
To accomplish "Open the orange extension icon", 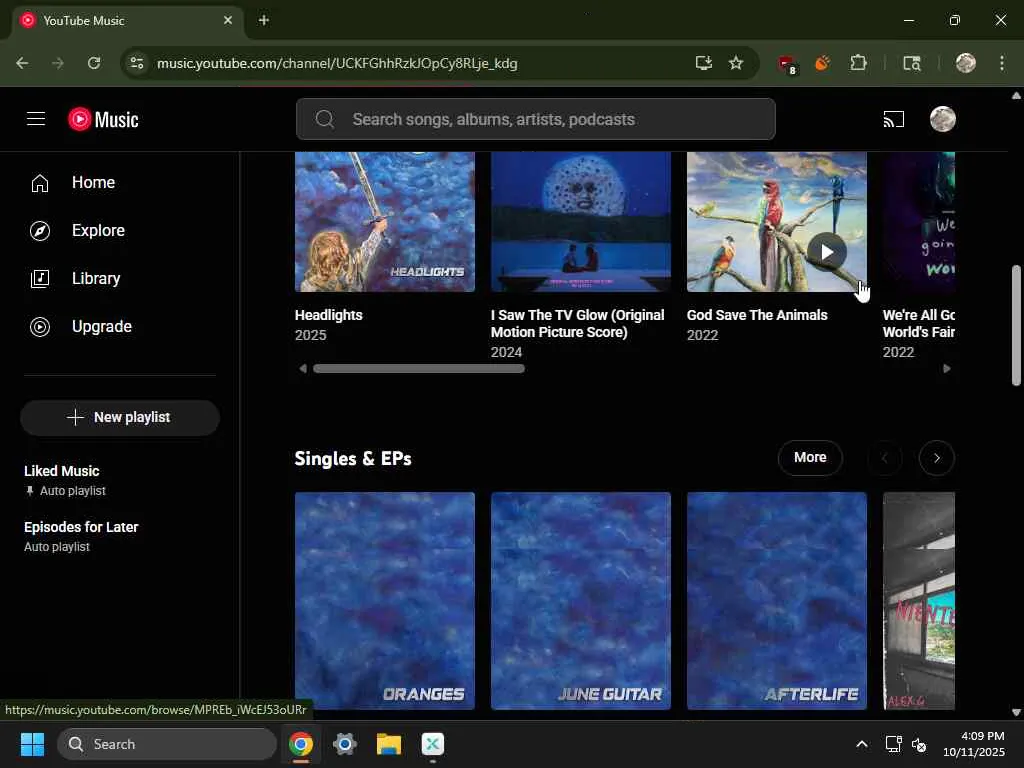I will pos(822,63).
